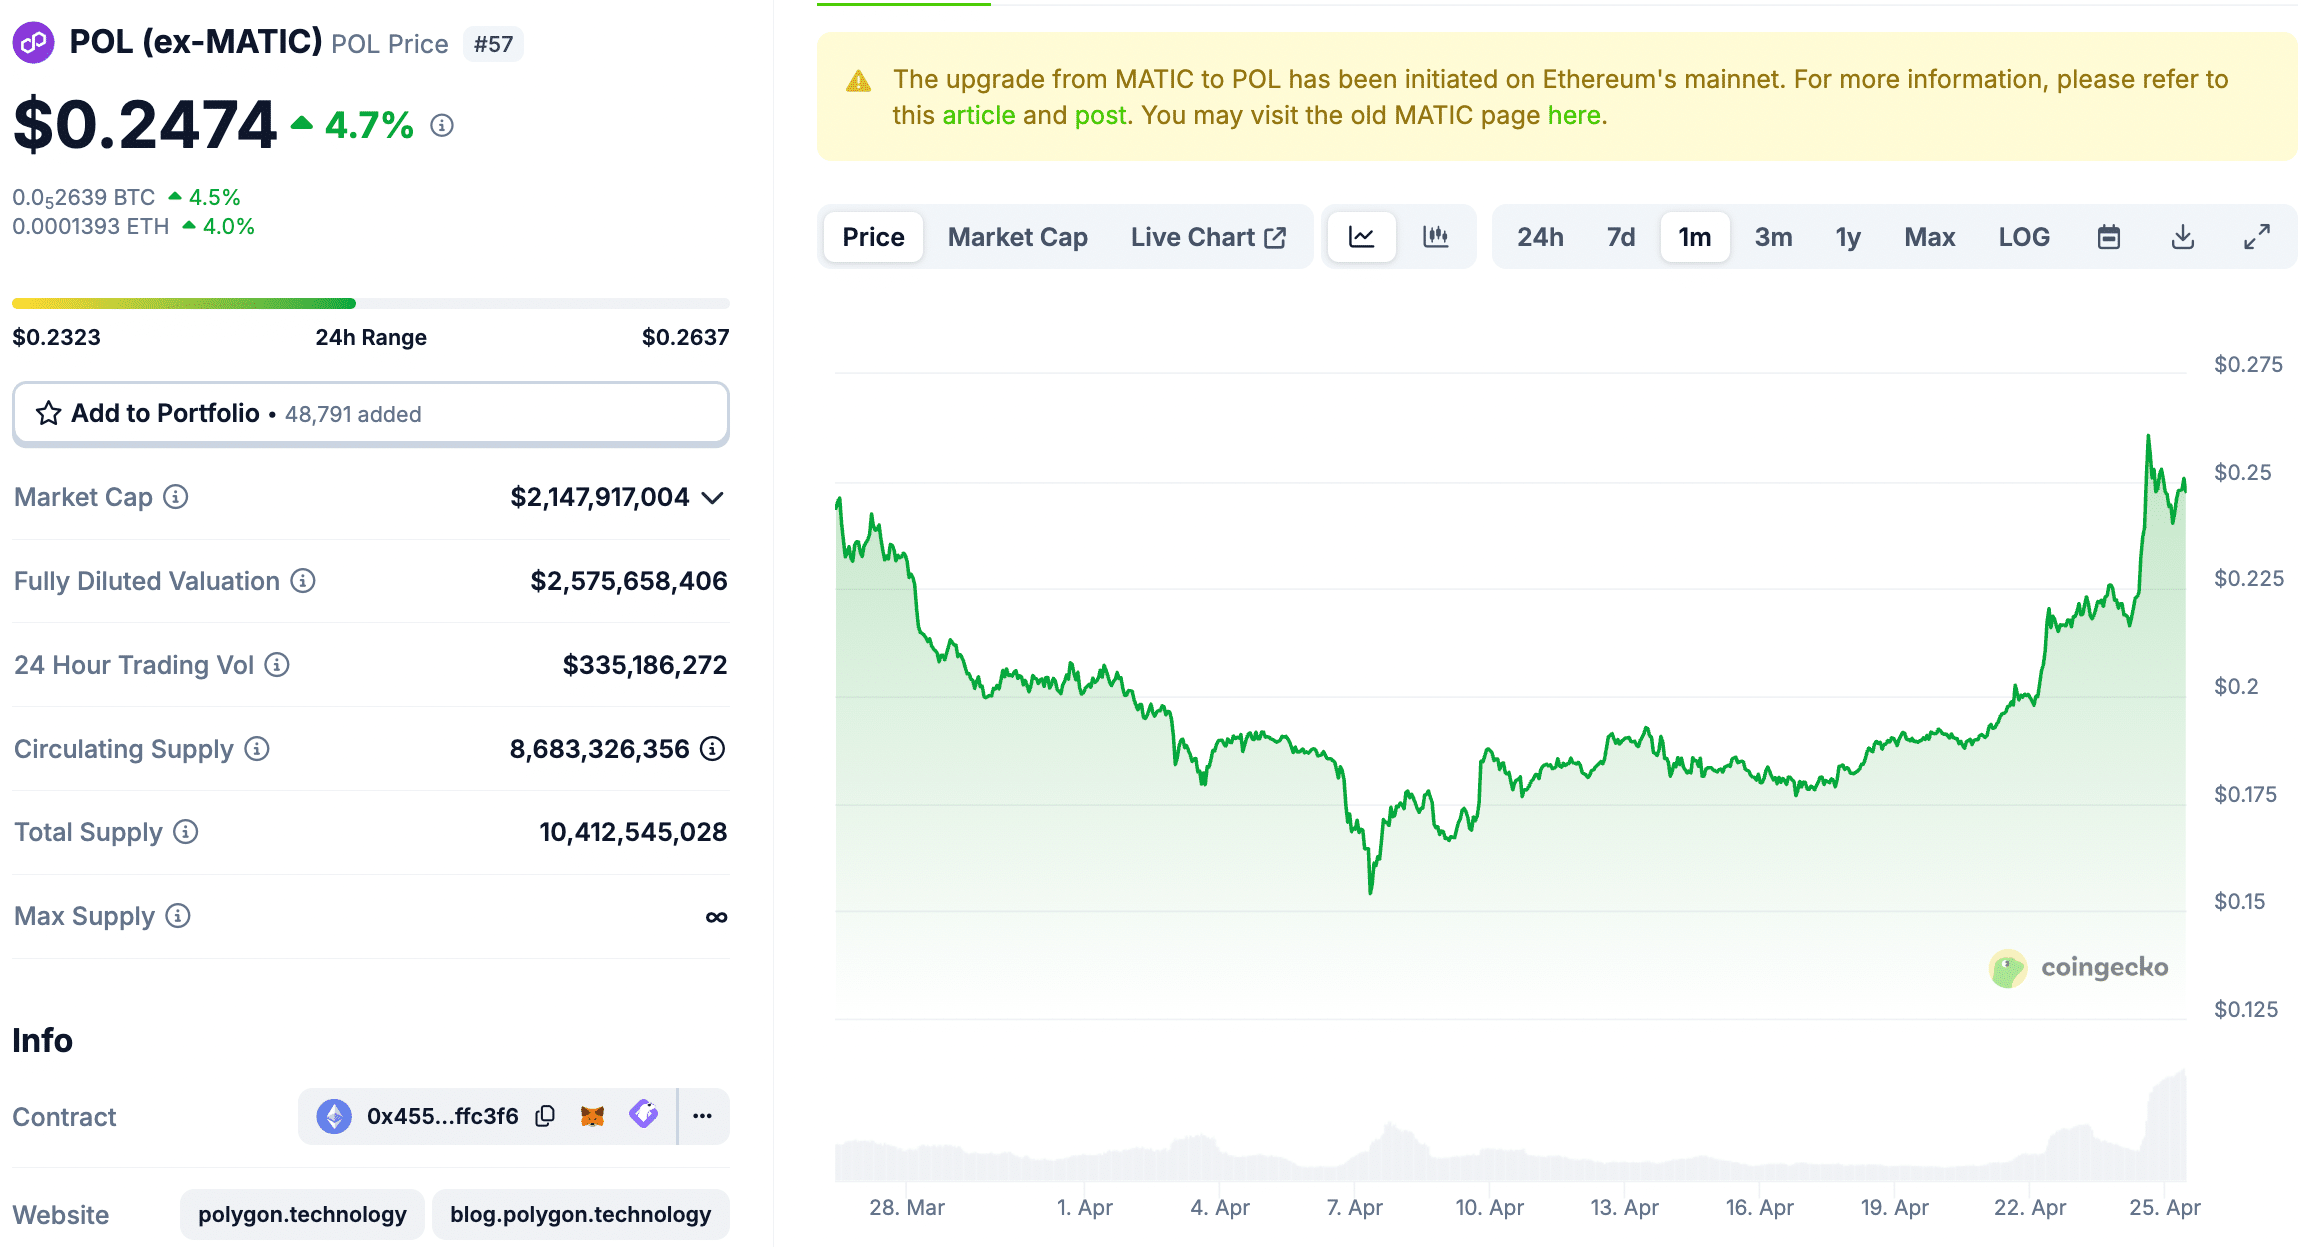Star POL via Add to Portfolio
Image resolution: width=2305 pixels, height=1247 pixels.
click(x=47, y=412)
